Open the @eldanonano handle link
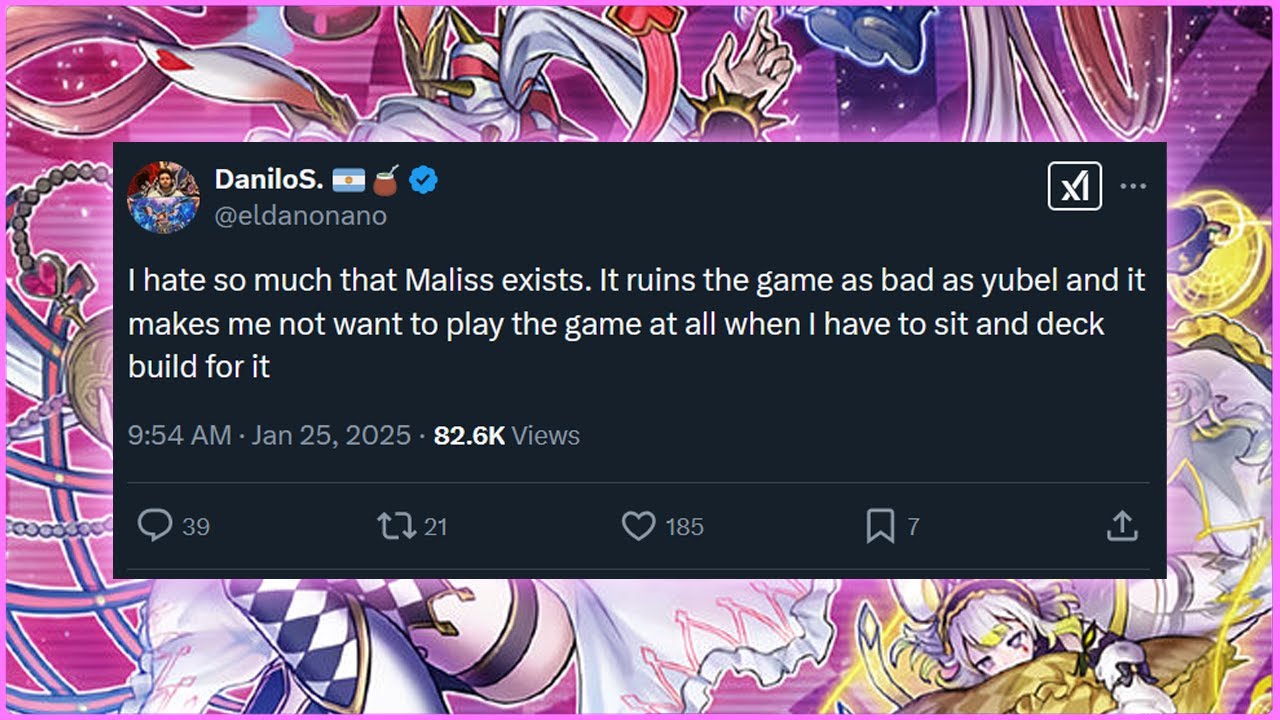This screenshot has width=1280, height=720. pos(300,215)
